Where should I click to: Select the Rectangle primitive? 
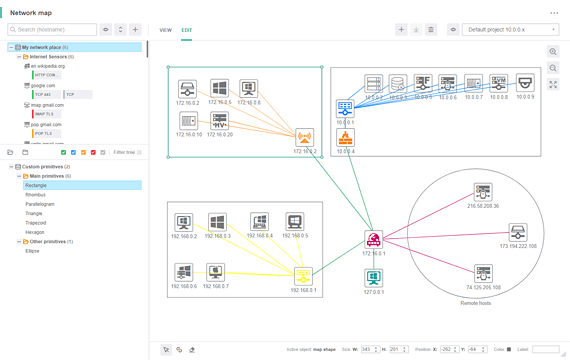(82, 185)
